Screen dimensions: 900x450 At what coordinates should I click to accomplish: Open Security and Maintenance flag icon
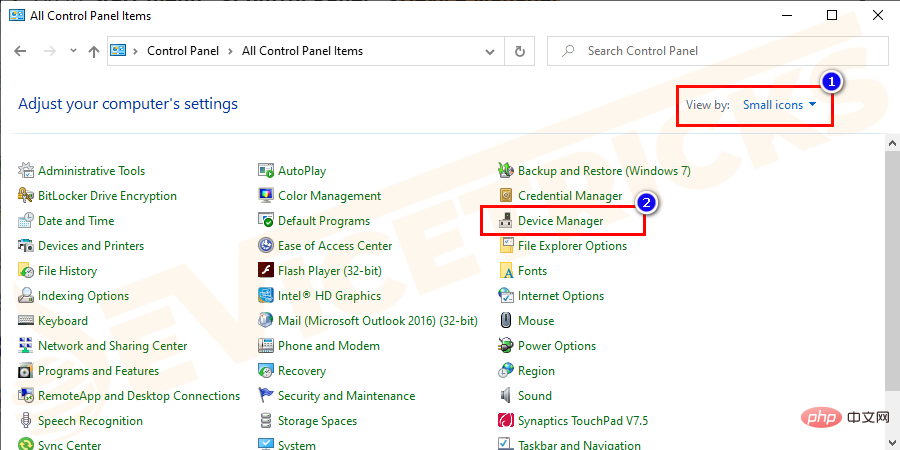tap(266, 395)
